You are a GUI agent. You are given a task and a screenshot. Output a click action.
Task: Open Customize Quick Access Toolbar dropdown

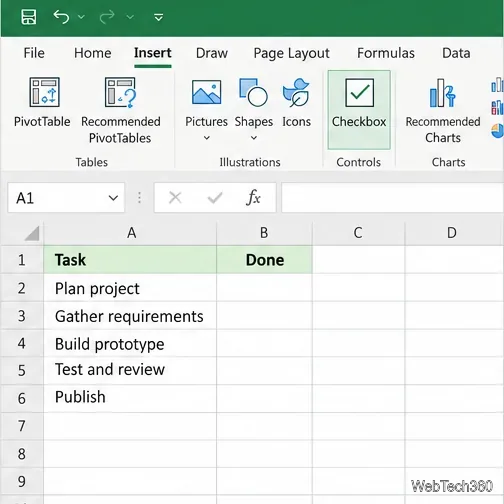point(159,17)
